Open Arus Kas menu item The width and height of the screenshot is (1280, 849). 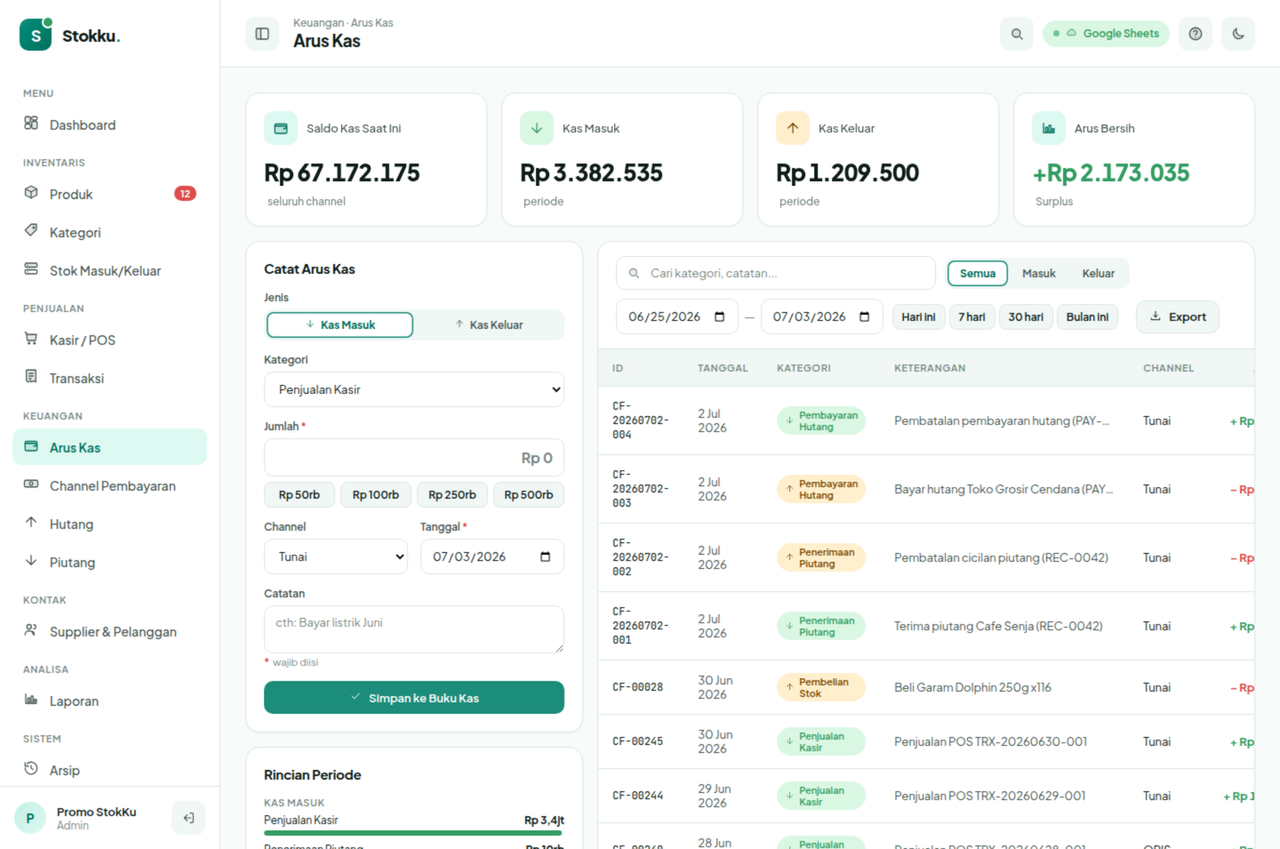(x=110, y=447)
